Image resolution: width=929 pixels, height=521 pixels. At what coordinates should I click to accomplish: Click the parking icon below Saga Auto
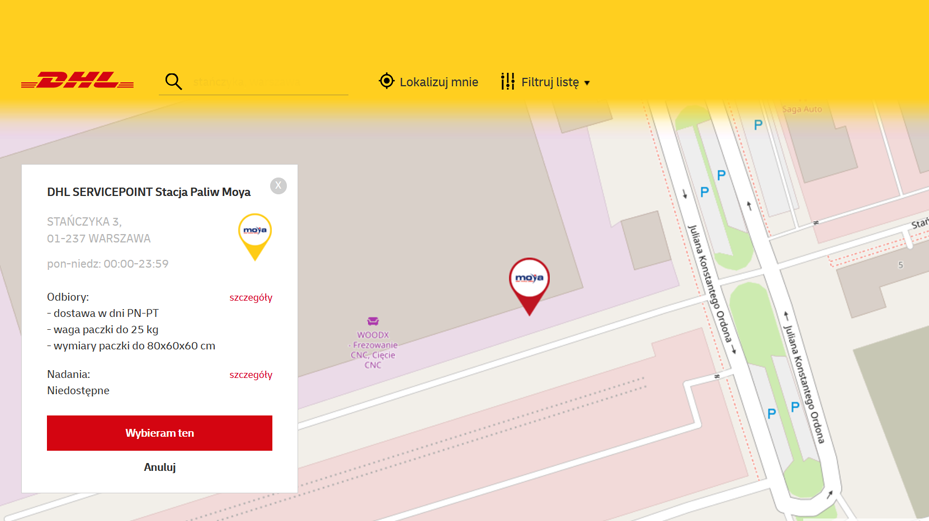(758, 125)
